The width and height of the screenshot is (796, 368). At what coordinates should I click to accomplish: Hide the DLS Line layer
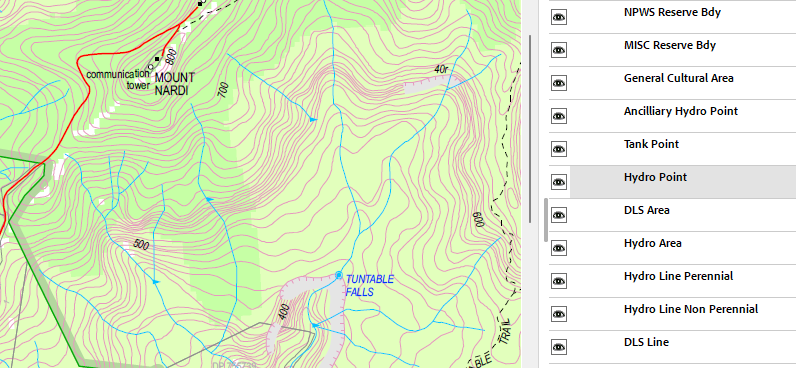pos(558,347)
